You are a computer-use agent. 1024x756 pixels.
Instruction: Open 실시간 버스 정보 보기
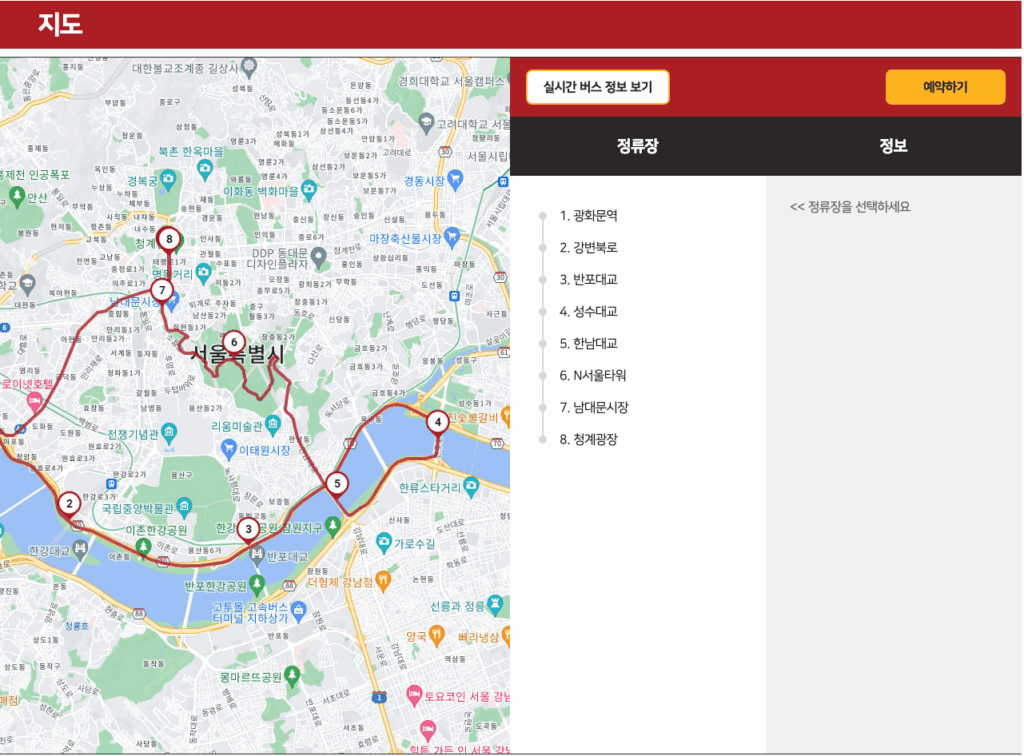coord(597,87)
